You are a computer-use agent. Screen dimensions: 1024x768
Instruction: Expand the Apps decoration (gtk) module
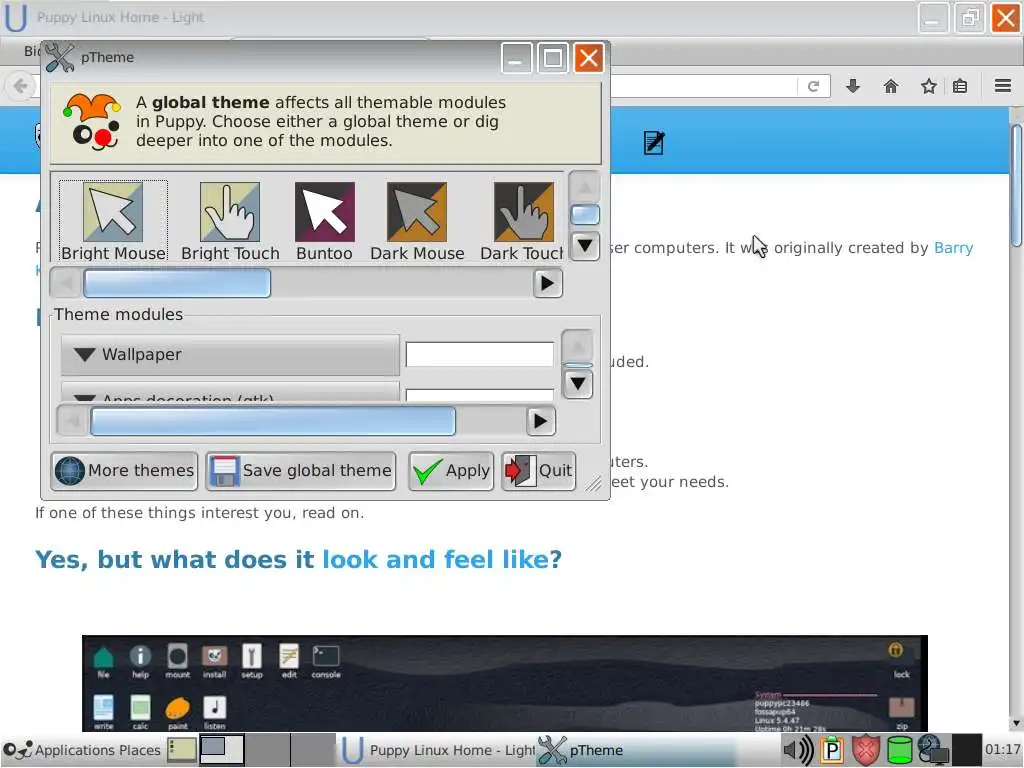point(230,392)
